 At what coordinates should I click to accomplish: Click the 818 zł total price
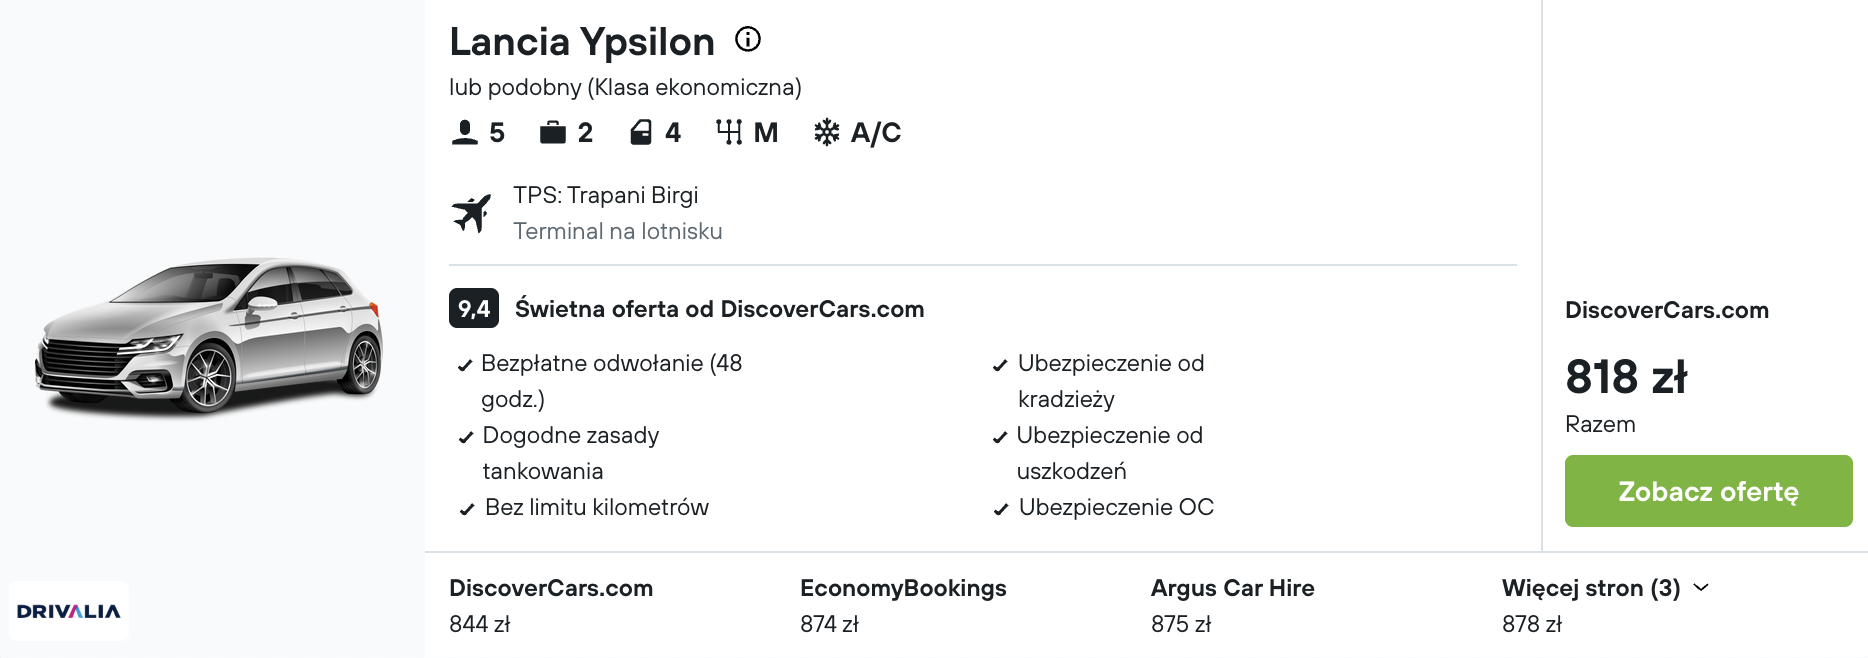[x=1626, y=377]
